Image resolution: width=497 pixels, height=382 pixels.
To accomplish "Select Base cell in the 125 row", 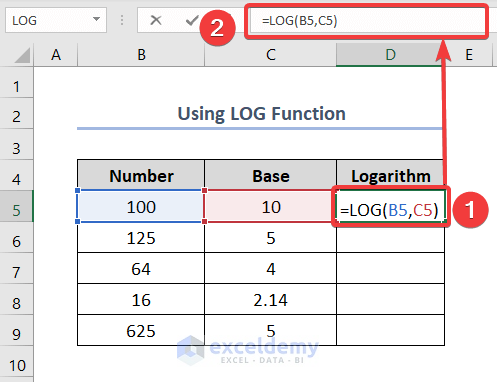I will pos(270,237).
